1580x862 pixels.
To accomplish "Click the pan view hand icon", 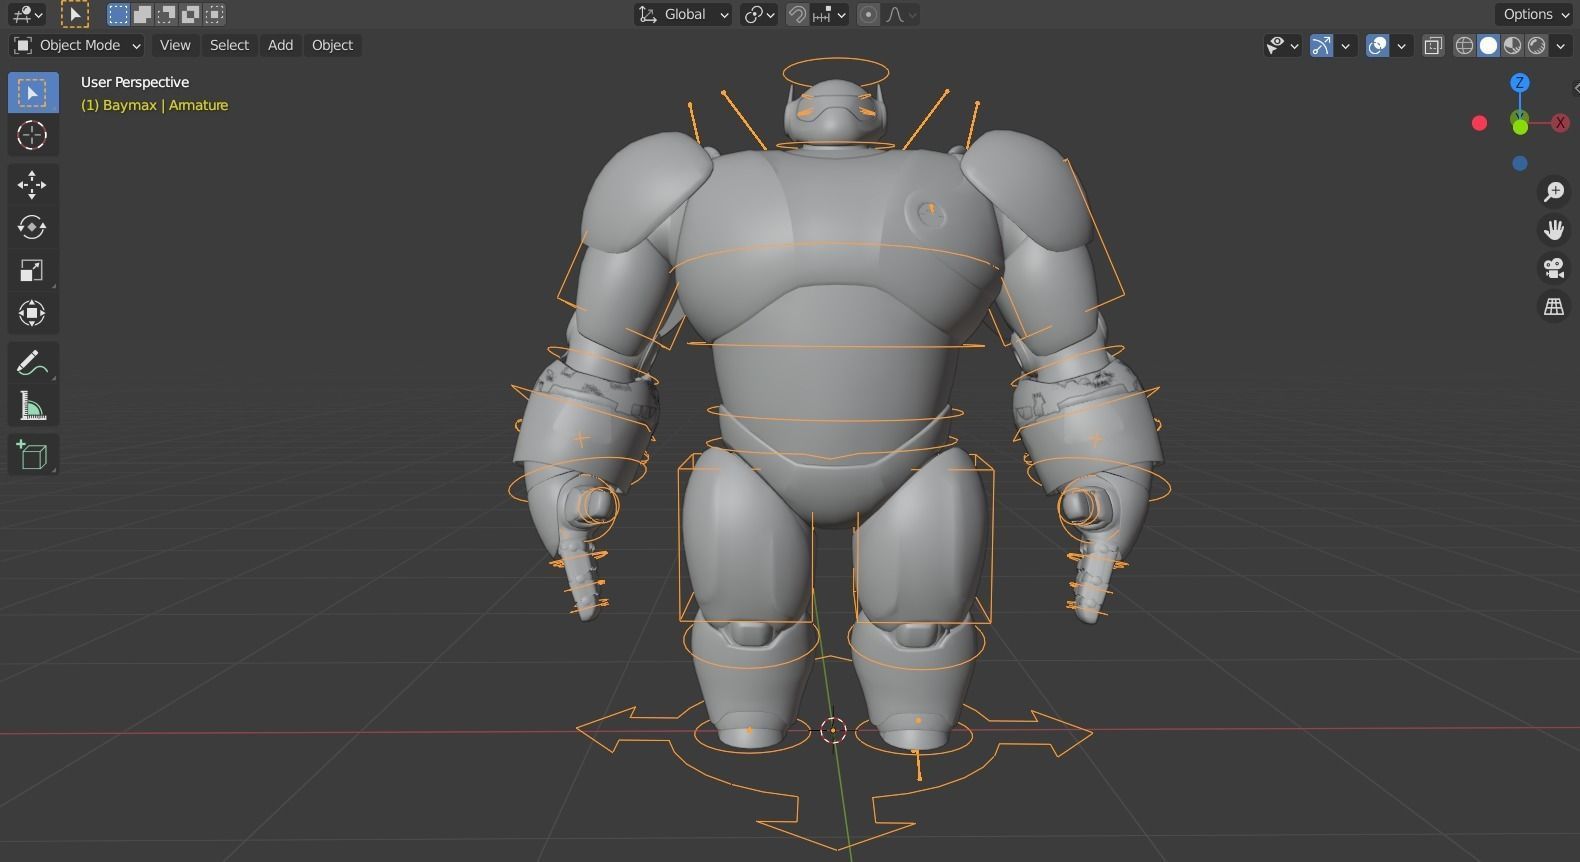I will [x=1554, y=230].
